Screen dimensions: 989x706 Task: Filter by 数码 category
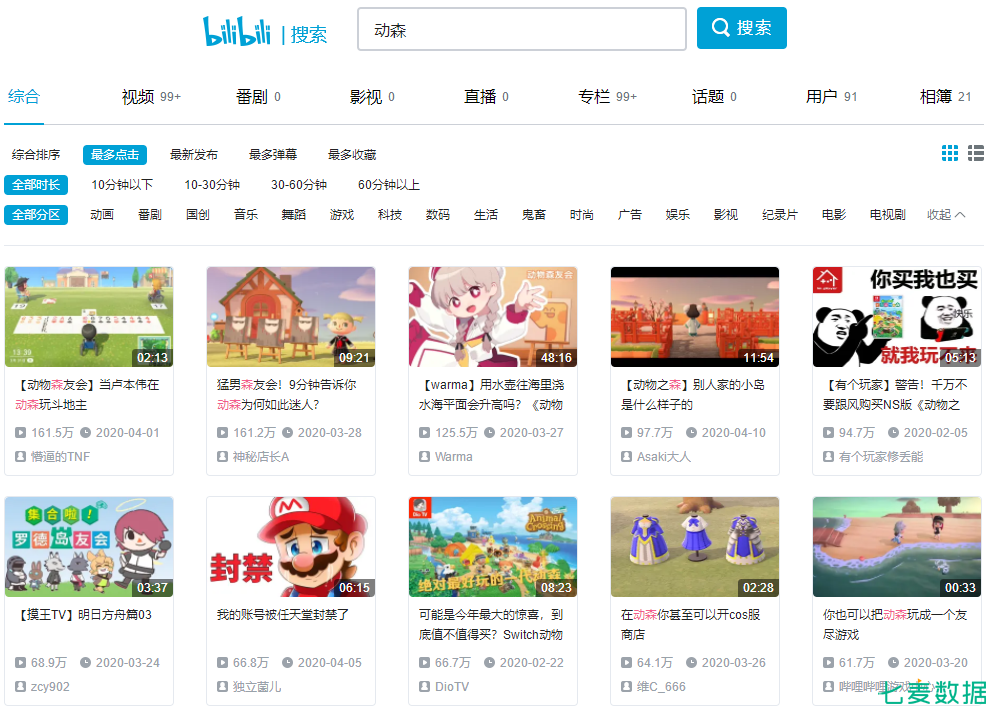[438, 215]
